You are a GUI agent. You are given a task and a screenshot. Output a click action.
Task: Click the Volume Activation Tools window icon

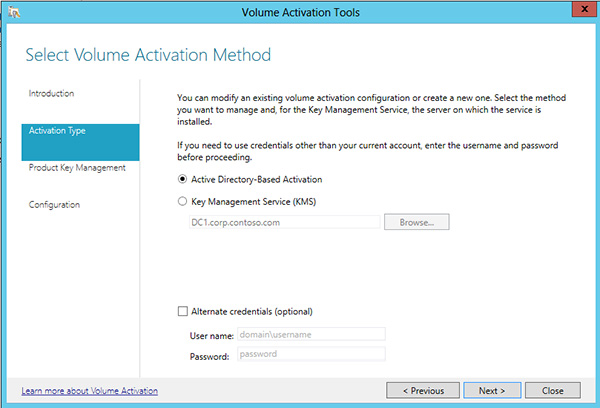tap(14, 12)
